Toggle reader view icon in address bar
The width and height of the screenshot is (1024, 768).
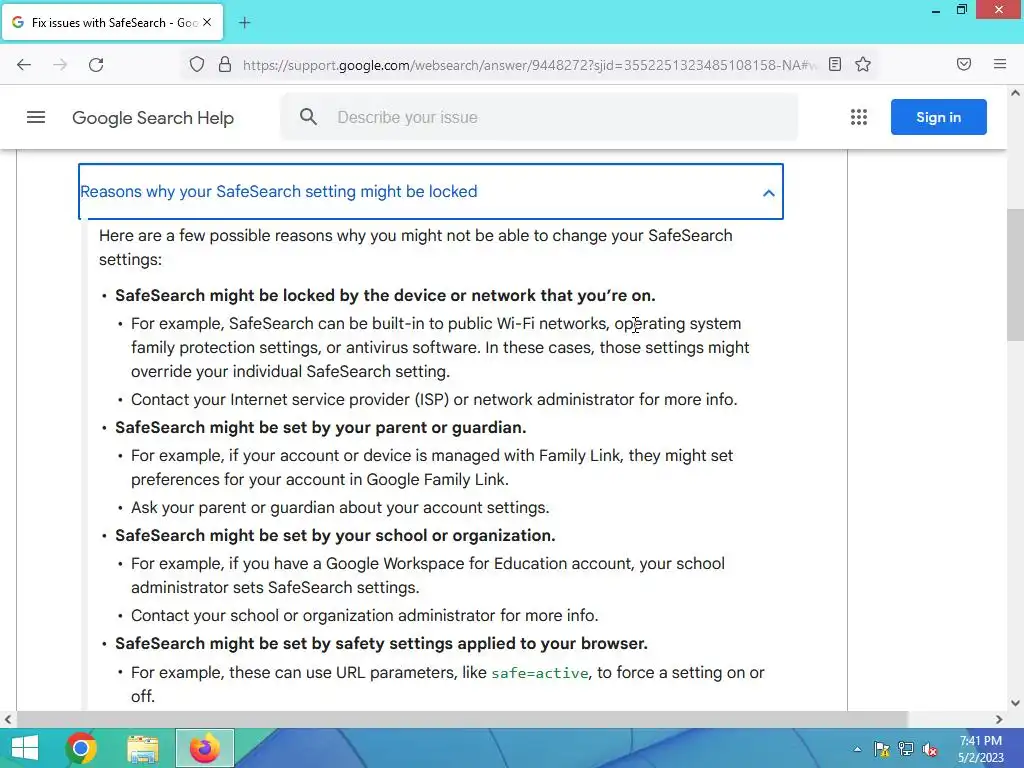(835, 64)
